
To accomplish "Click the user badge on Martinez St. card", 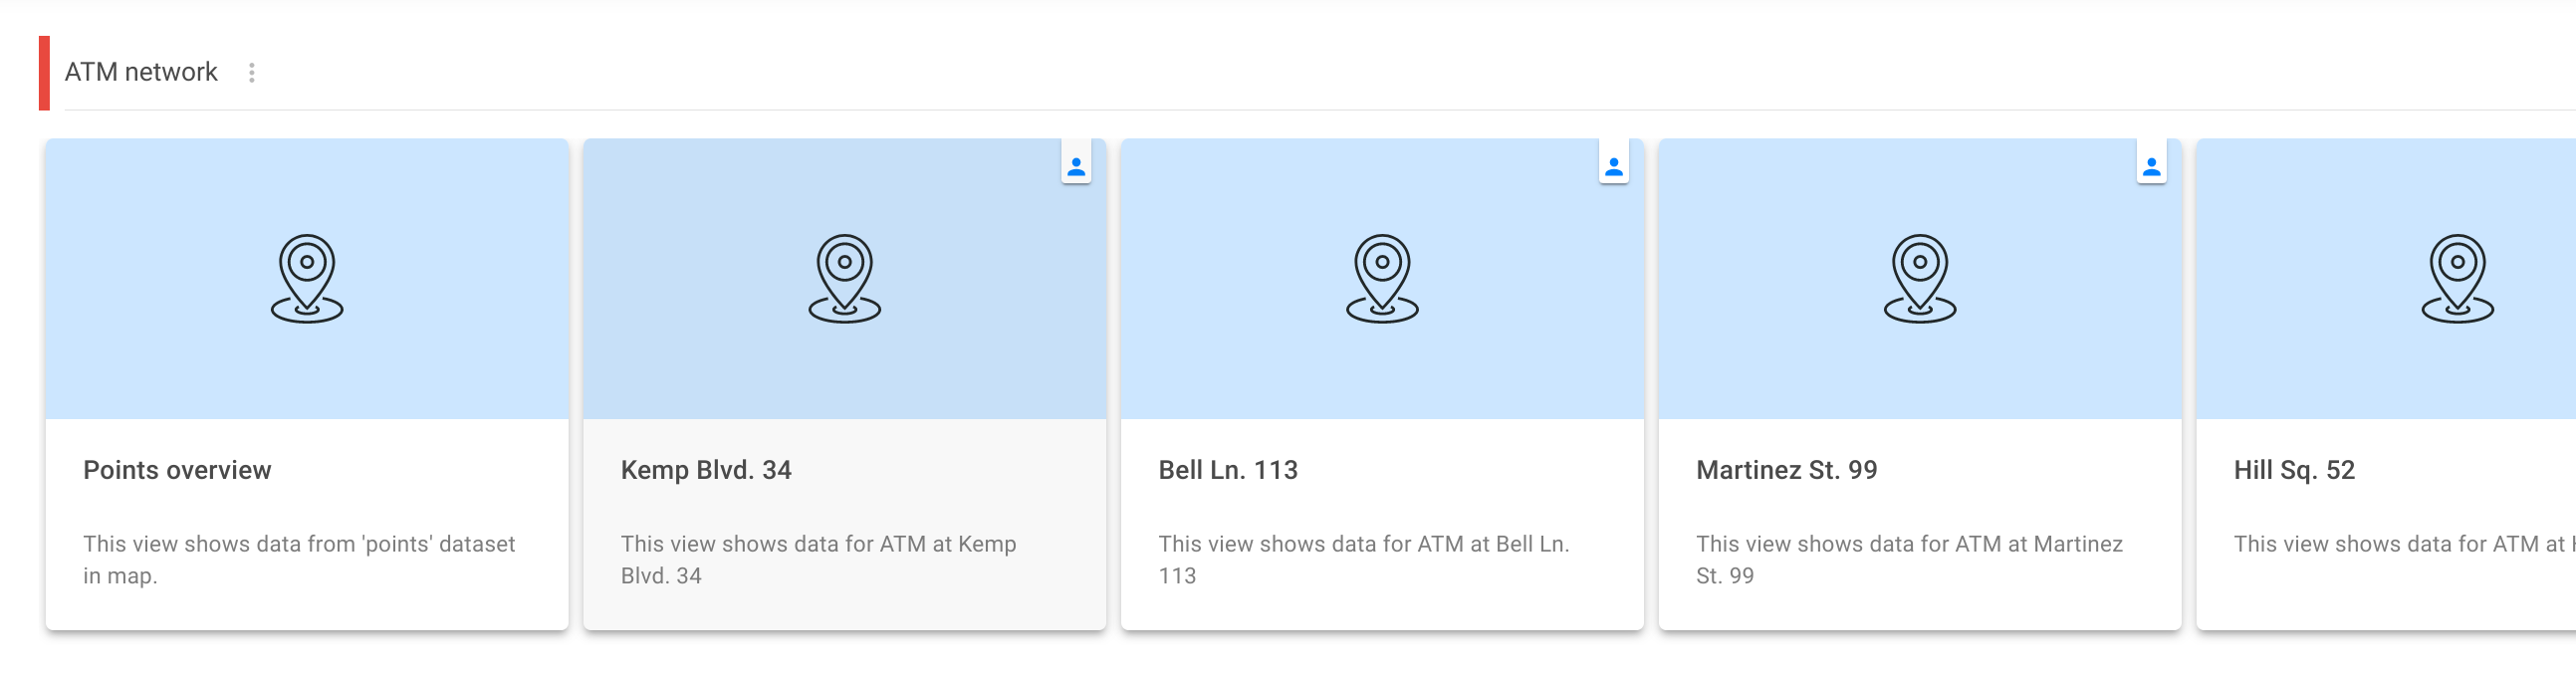I will click(2151, 166).
